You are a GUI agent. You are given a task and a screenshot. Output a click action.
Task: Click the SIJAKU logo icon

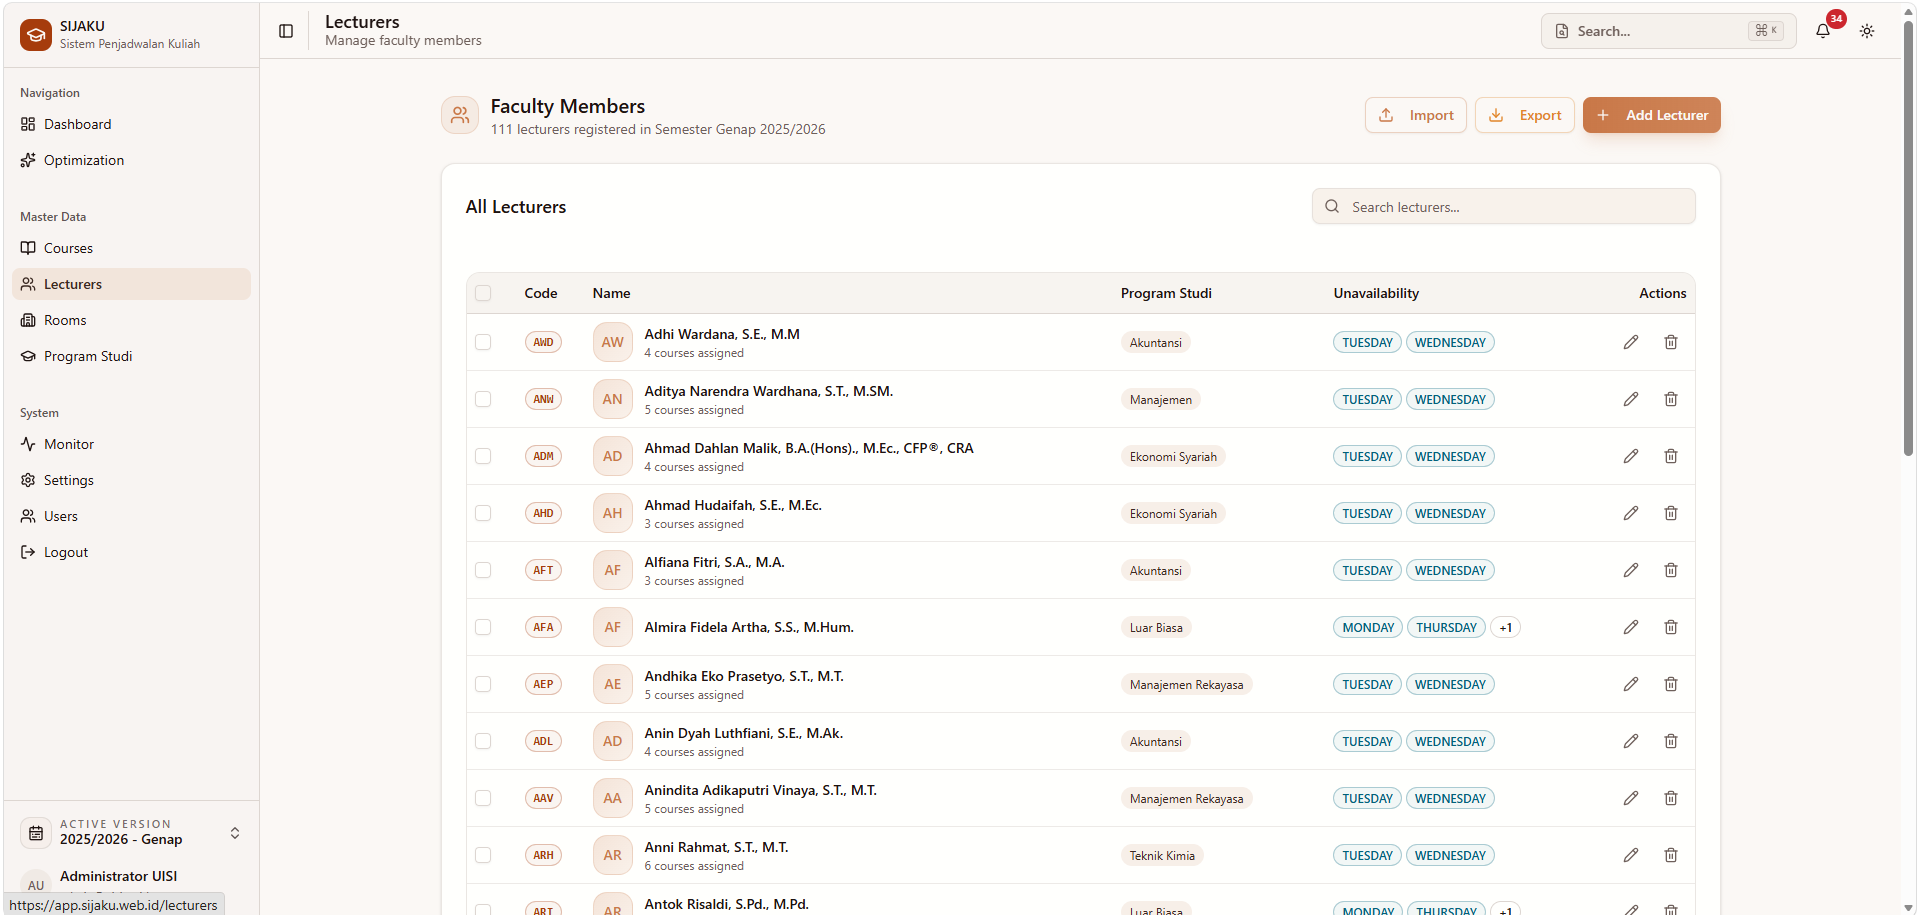point(36,34)
